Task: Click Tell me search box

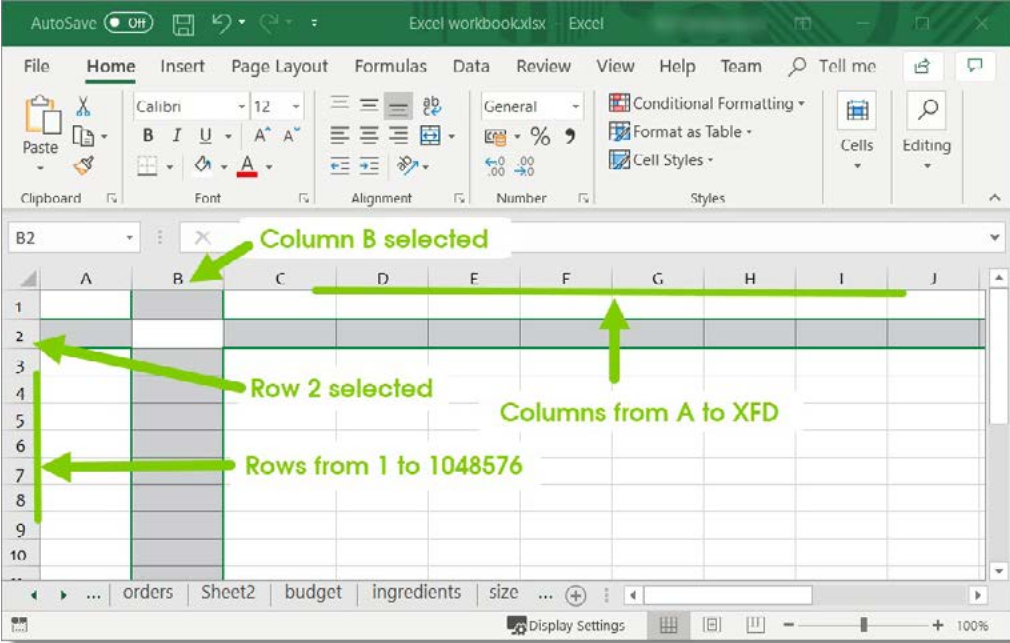Action: tap(832, 66)
